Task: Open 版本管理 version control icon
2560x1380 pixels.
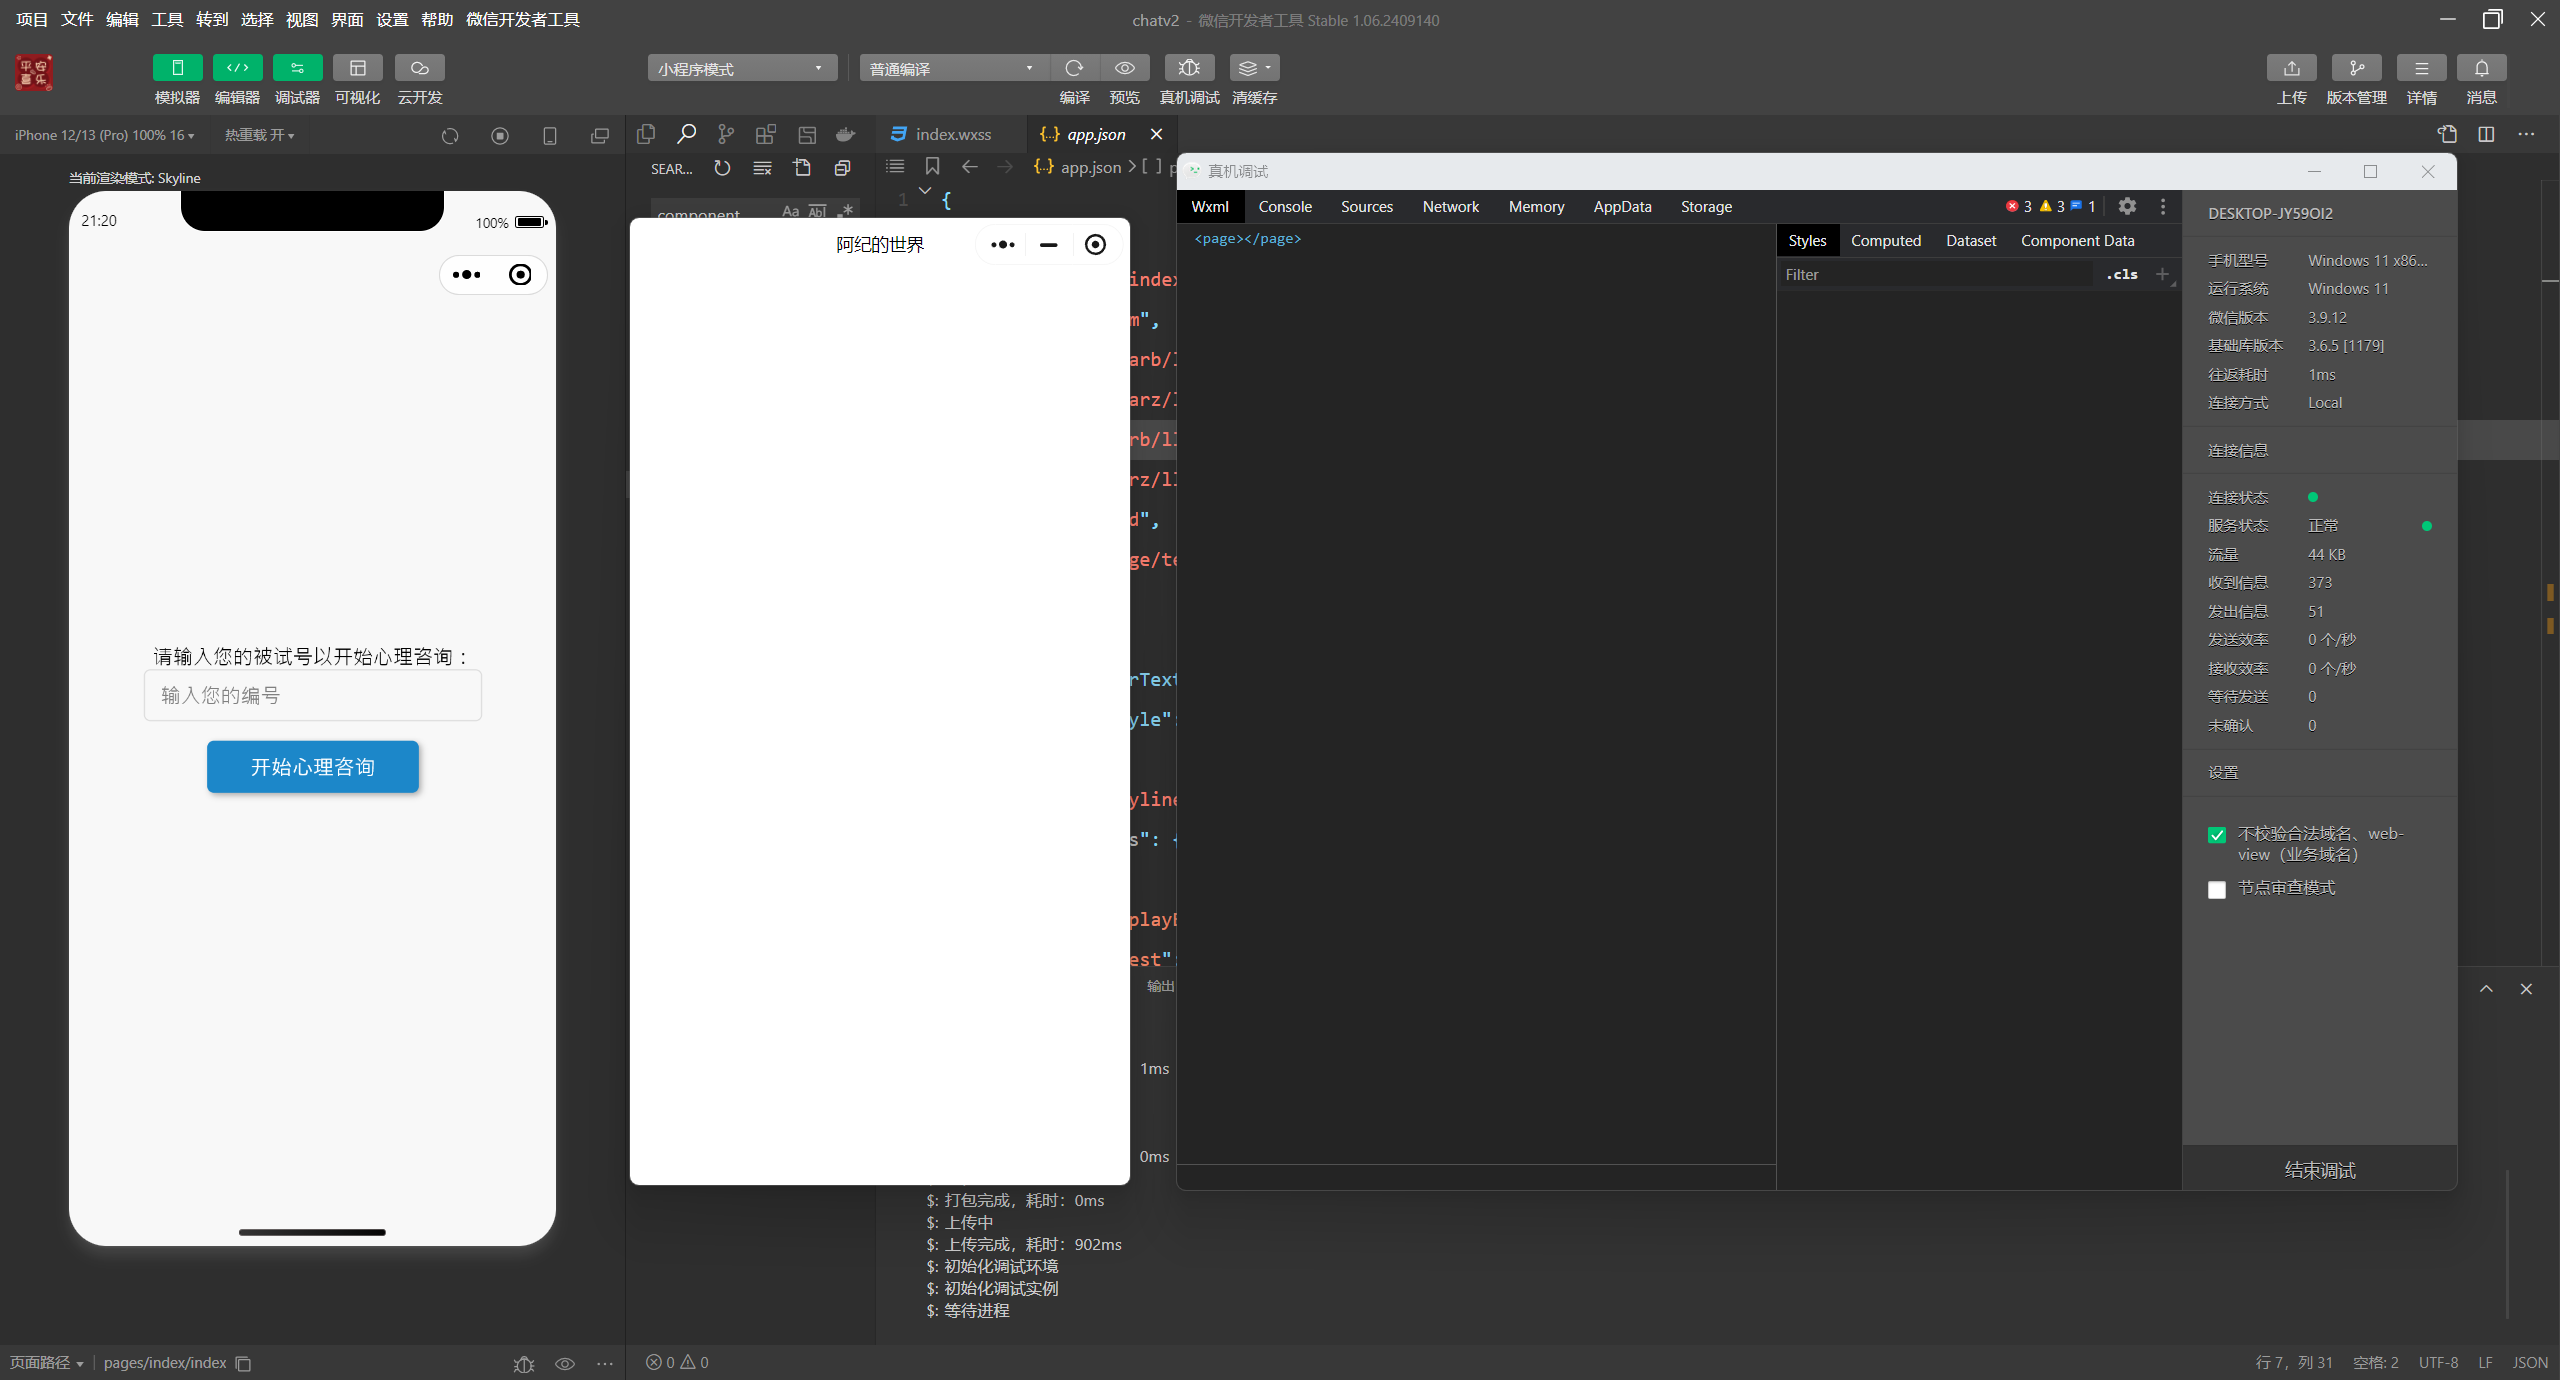Action: 2356,68
